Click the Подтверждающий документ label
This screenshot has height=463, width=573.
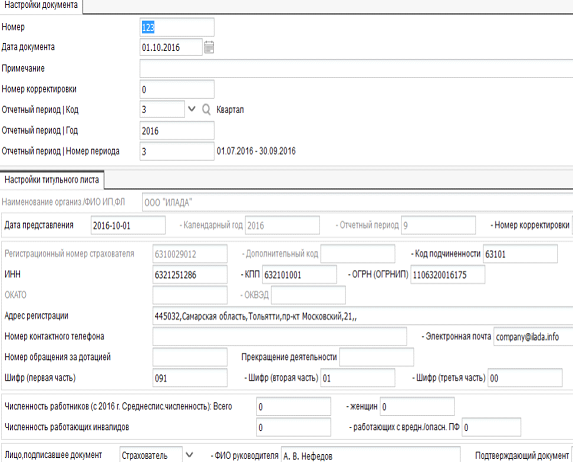(x=522, y=455)
